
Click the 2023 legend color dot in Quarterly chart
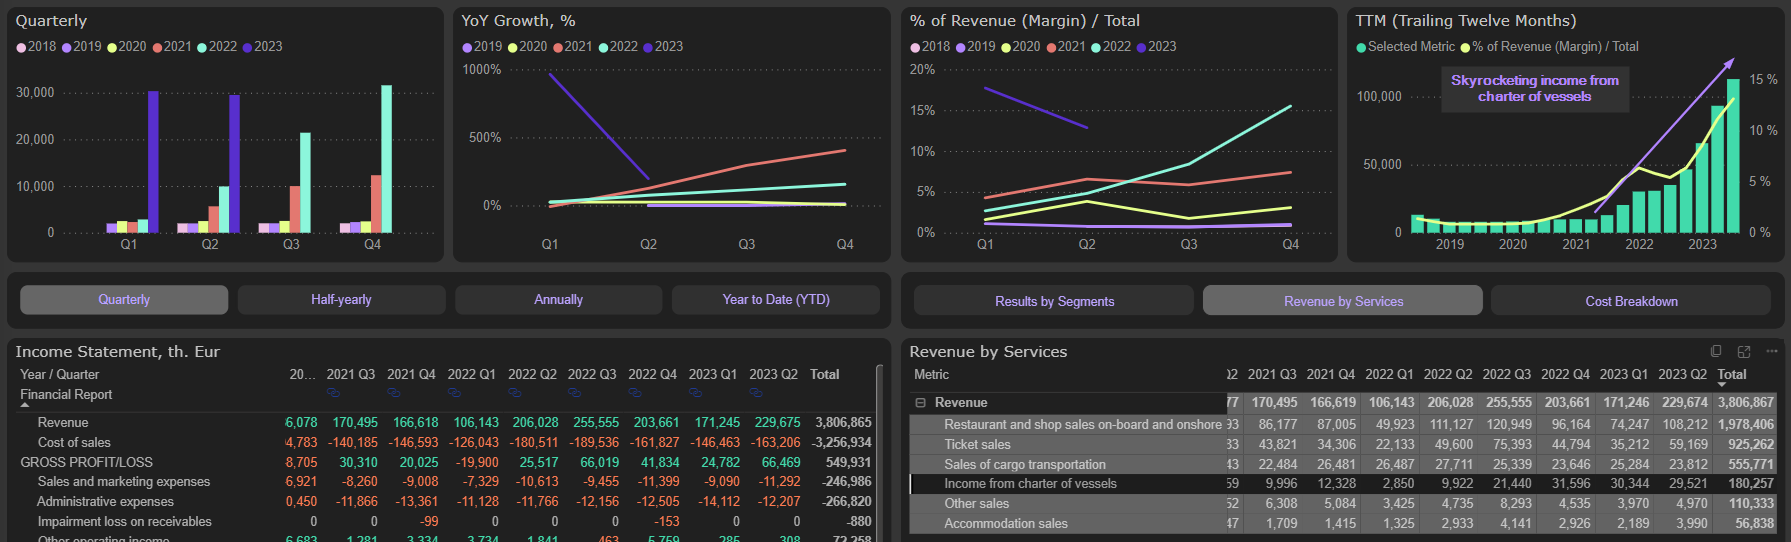click(x=247, y=47)
